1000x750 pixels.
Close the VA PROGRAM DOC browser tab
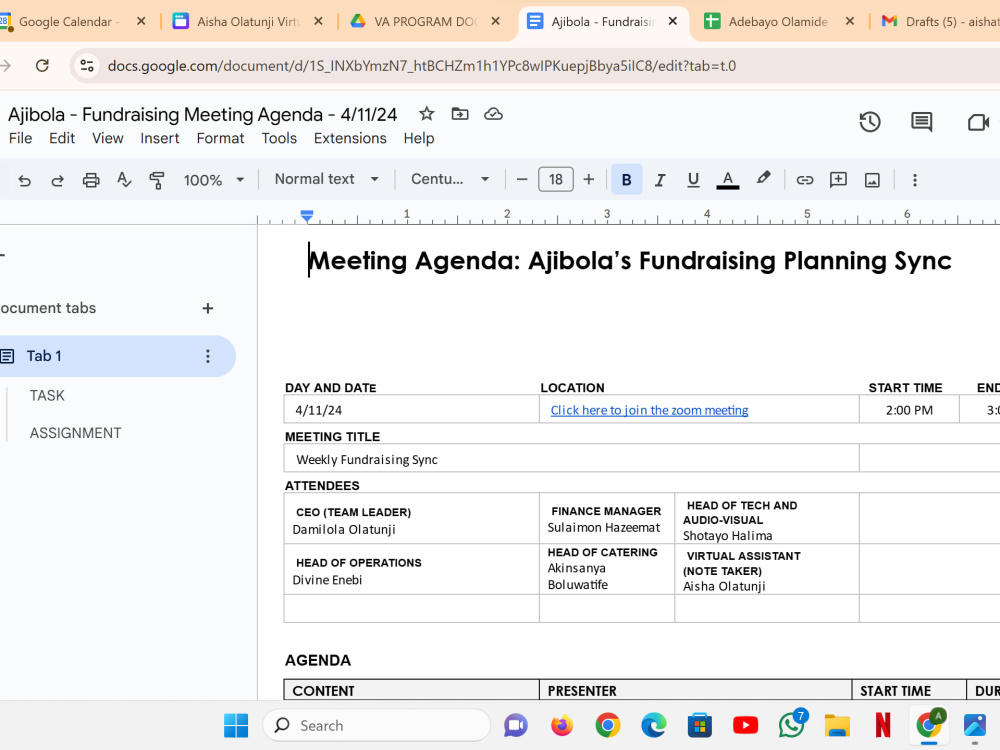(495, 21)
